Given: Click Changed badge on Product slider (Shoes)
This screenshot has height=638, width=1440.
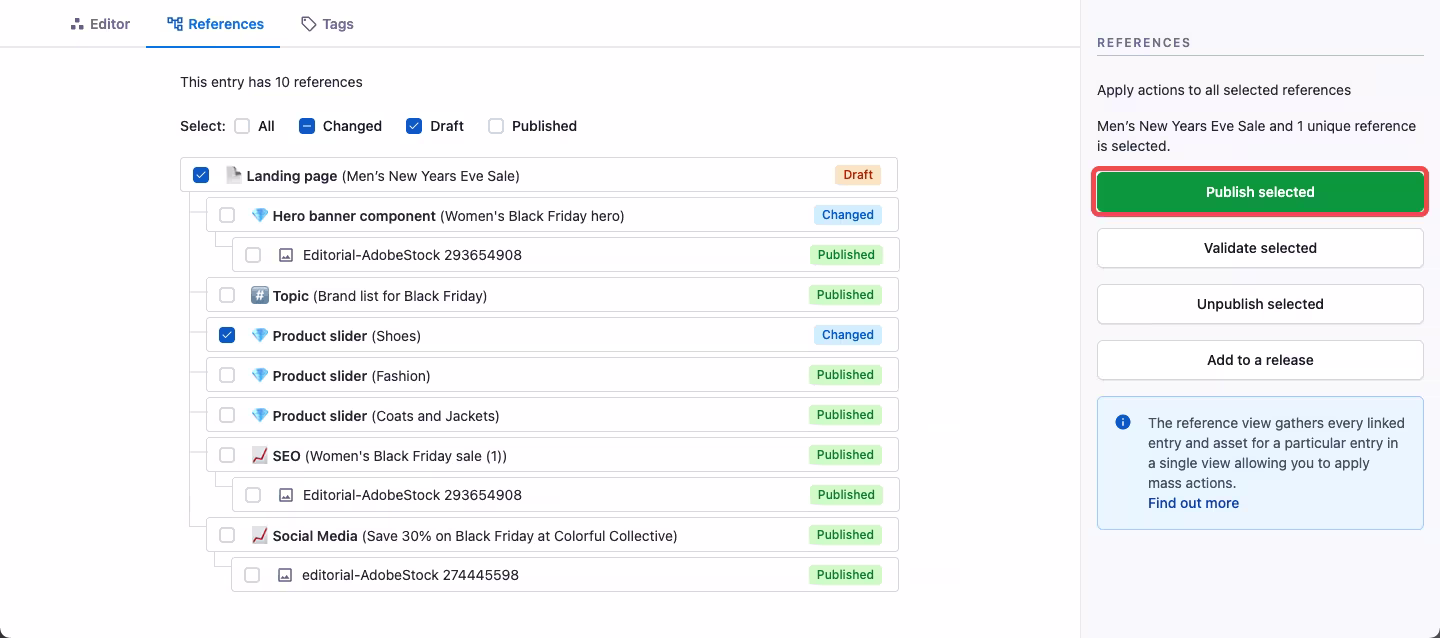Looking at the screenshot, I should (x=848, y=335).
